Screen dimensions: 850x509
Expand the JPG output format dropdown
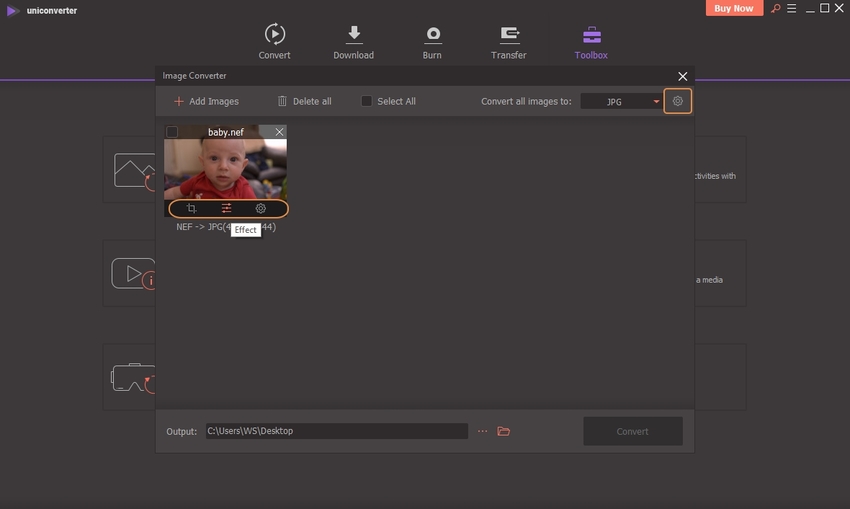[x=656, y=102]
